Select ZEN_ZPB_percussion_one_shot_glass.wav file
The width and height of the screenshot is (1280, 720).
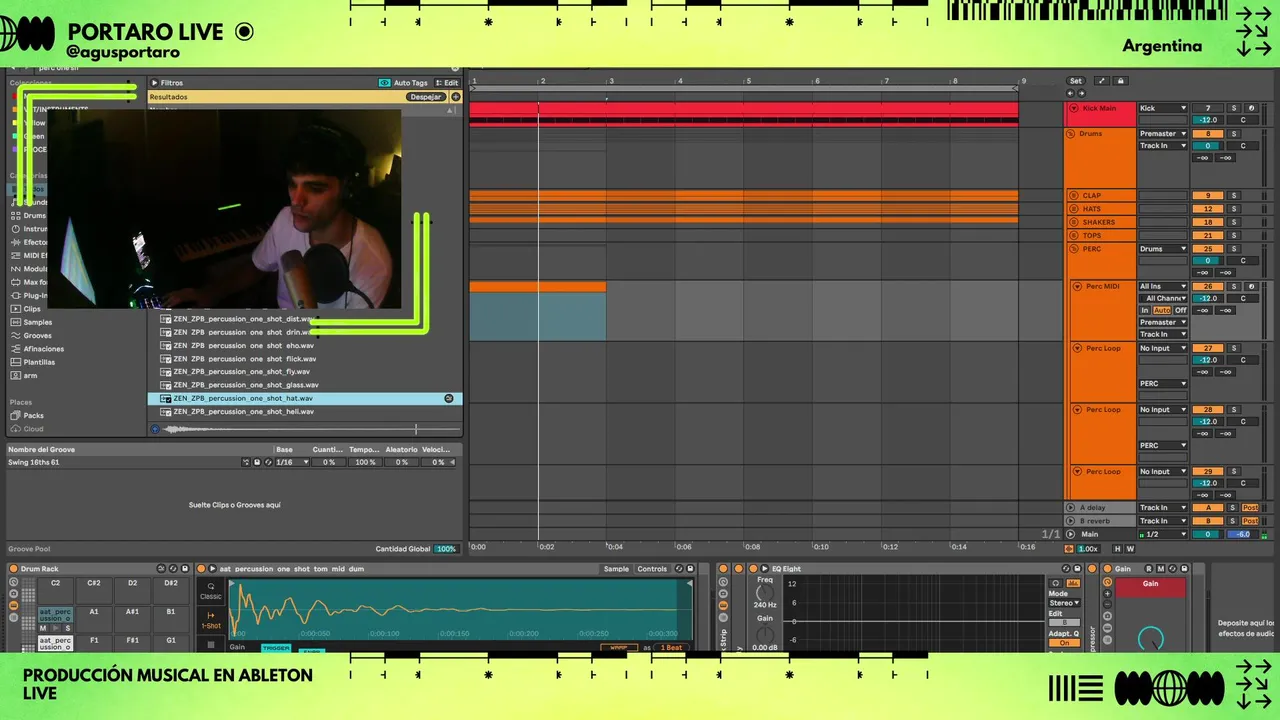tap(304, 385)
